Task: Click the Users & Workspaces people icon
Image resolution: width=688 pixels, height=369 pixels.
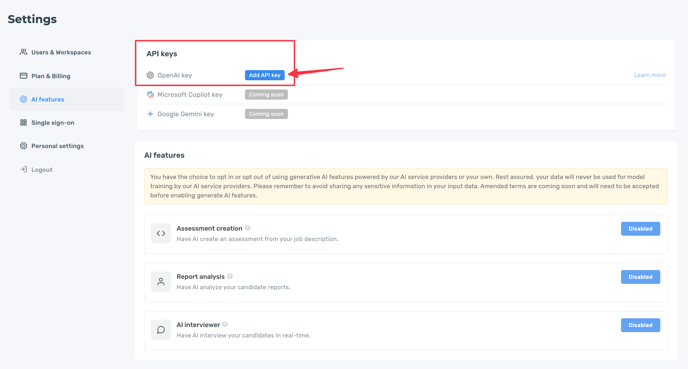Action: pos(23,52)
